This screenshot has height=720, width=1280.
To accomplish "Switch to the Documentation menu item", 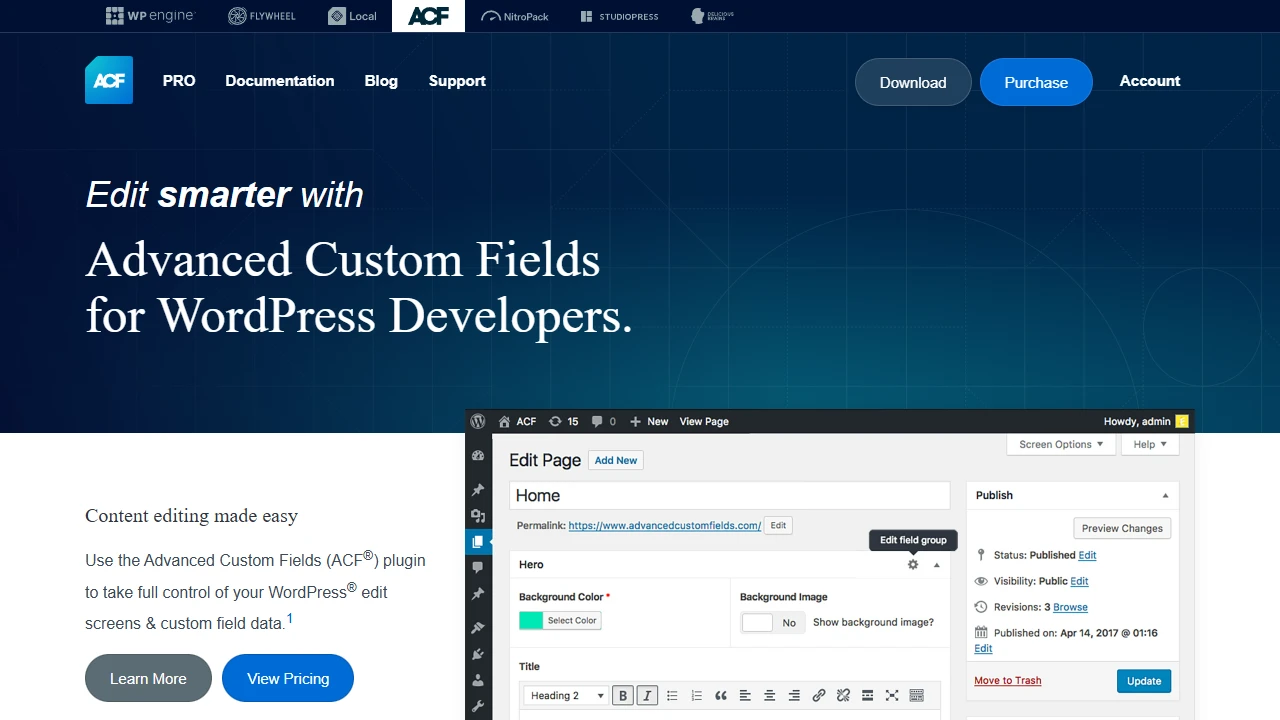I will click(280, 81).
